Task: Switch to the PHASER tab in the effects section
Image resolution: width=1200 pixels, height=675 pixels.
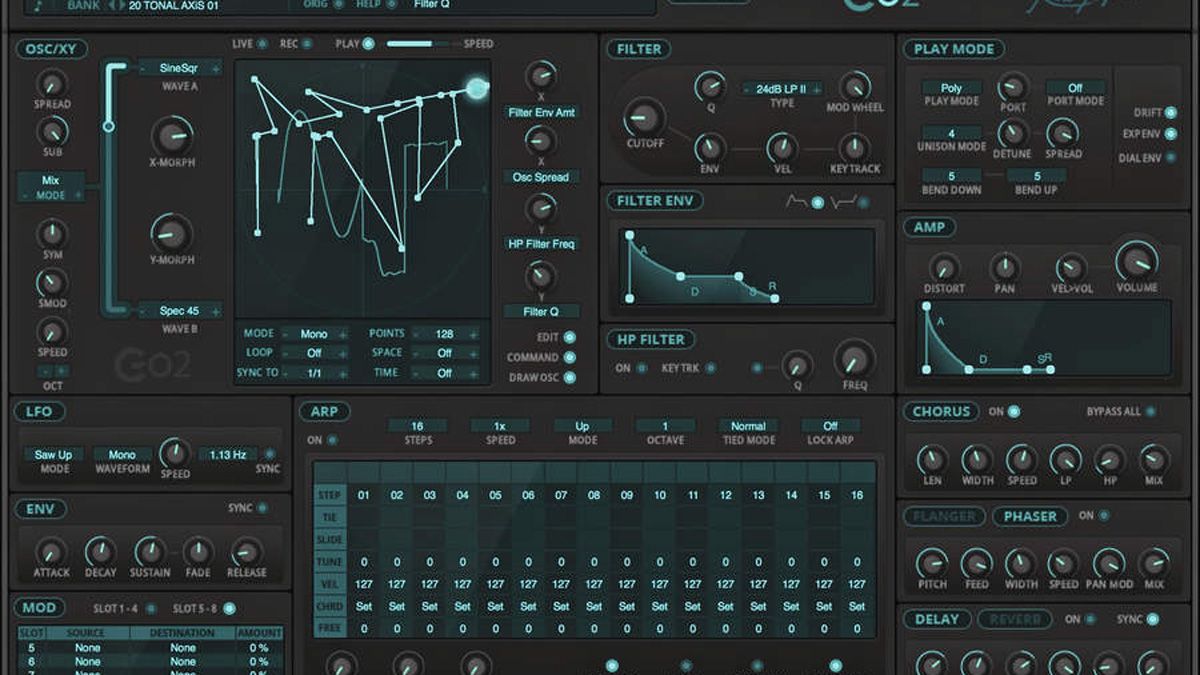Action: tap(1031, 516)
